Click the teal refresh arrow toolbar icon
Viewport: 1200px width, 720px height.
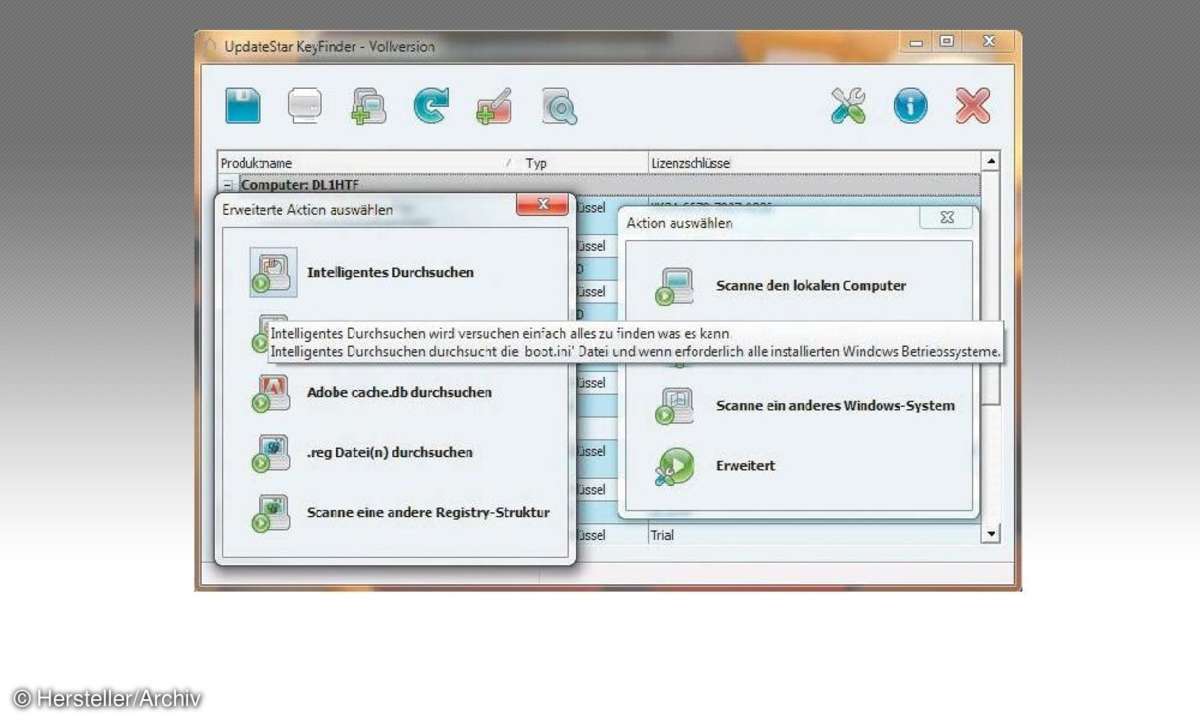[x=431, y=105]
